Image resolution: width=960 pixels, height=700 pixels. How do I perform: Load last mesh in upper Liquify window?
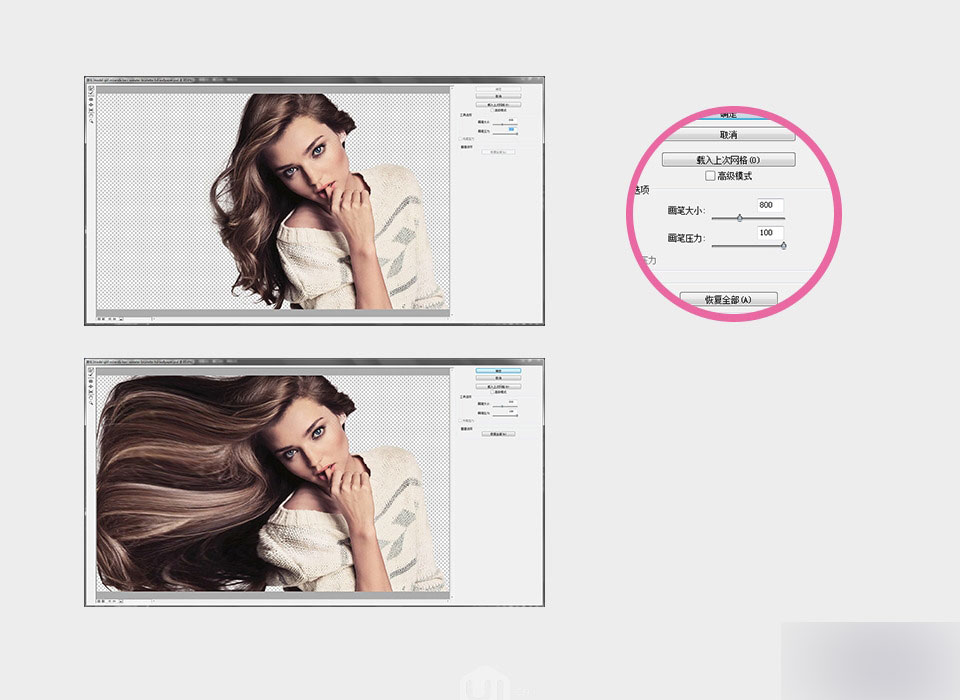coord(498,105)
